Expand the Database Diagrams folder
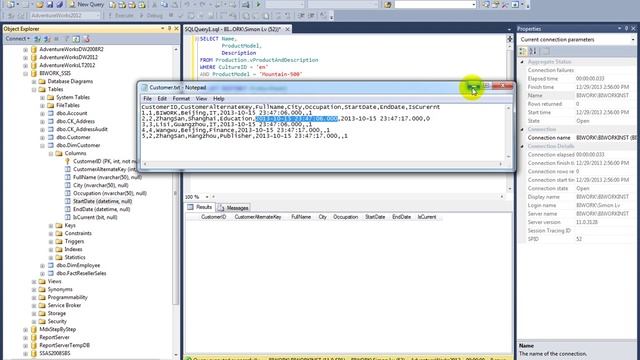This screenshot has height=360, width=640. click(x=34, y=82)
